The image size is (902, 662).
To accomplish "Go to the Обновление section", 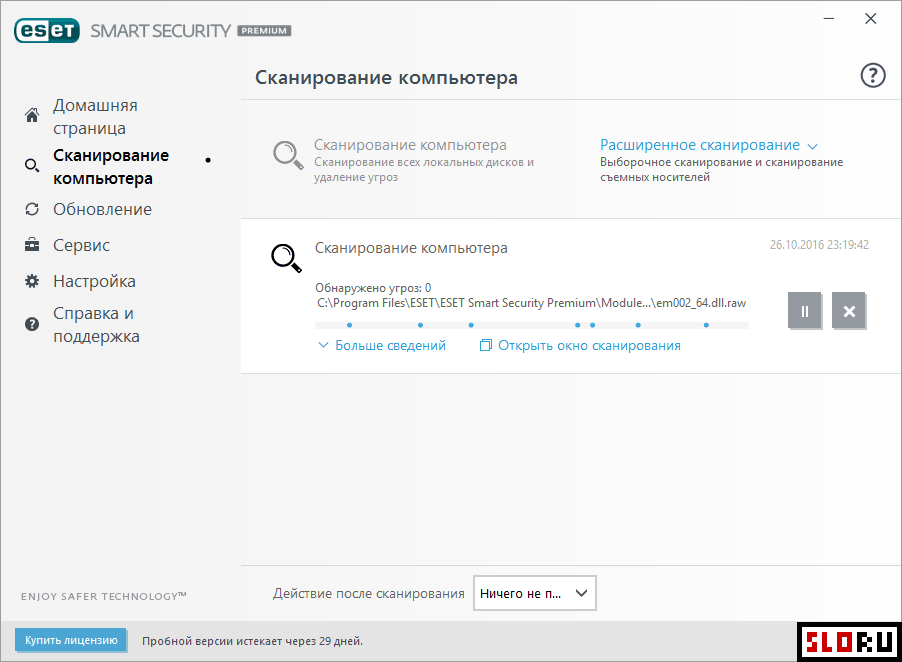I will pyautogui.click(x=102, y=209).
